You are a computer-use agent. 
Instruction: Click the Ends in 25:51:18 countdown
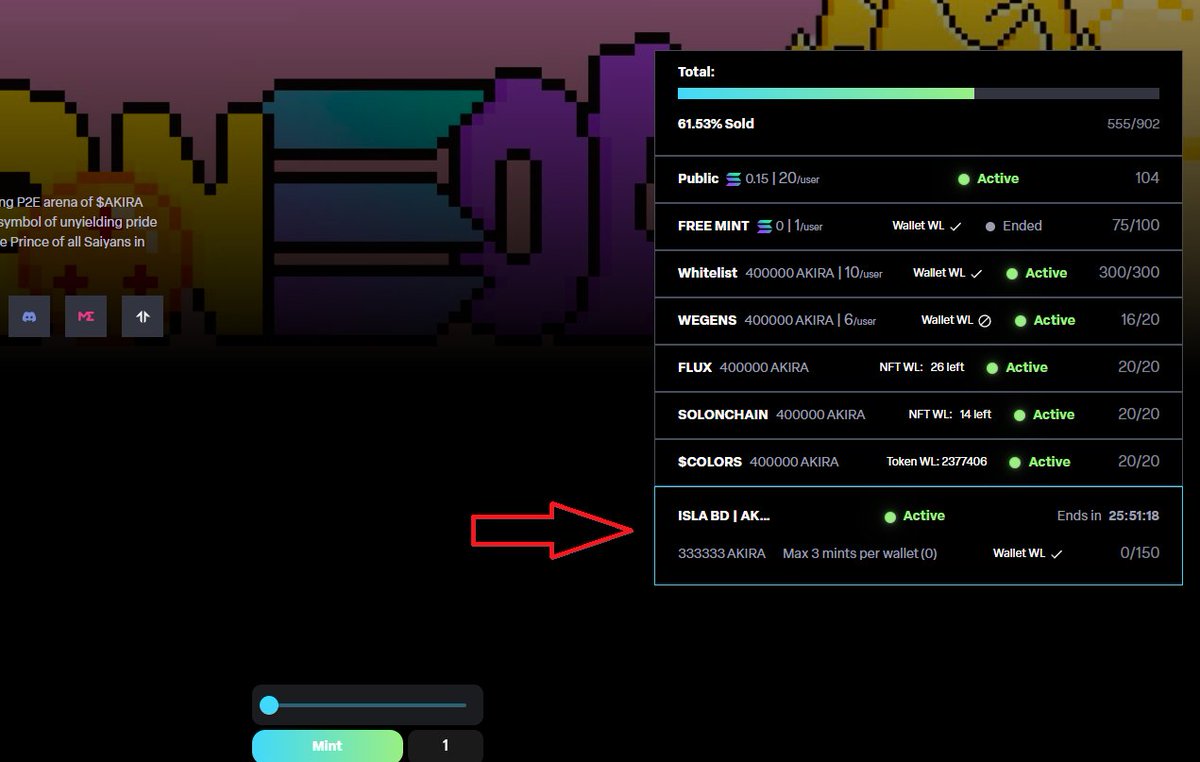tap(1108, 516)
